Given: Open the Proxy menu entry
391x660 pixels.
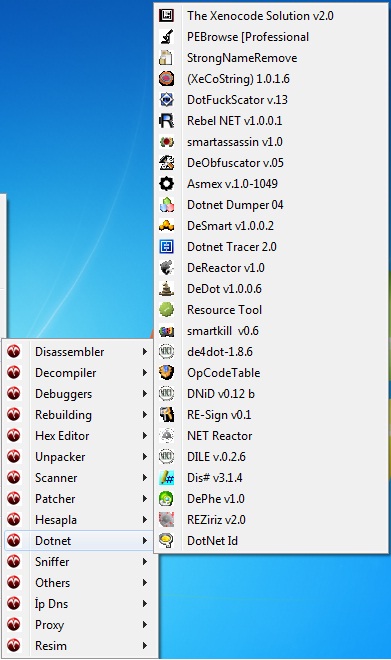Looking at the screenshot, I should click(80, 625).
